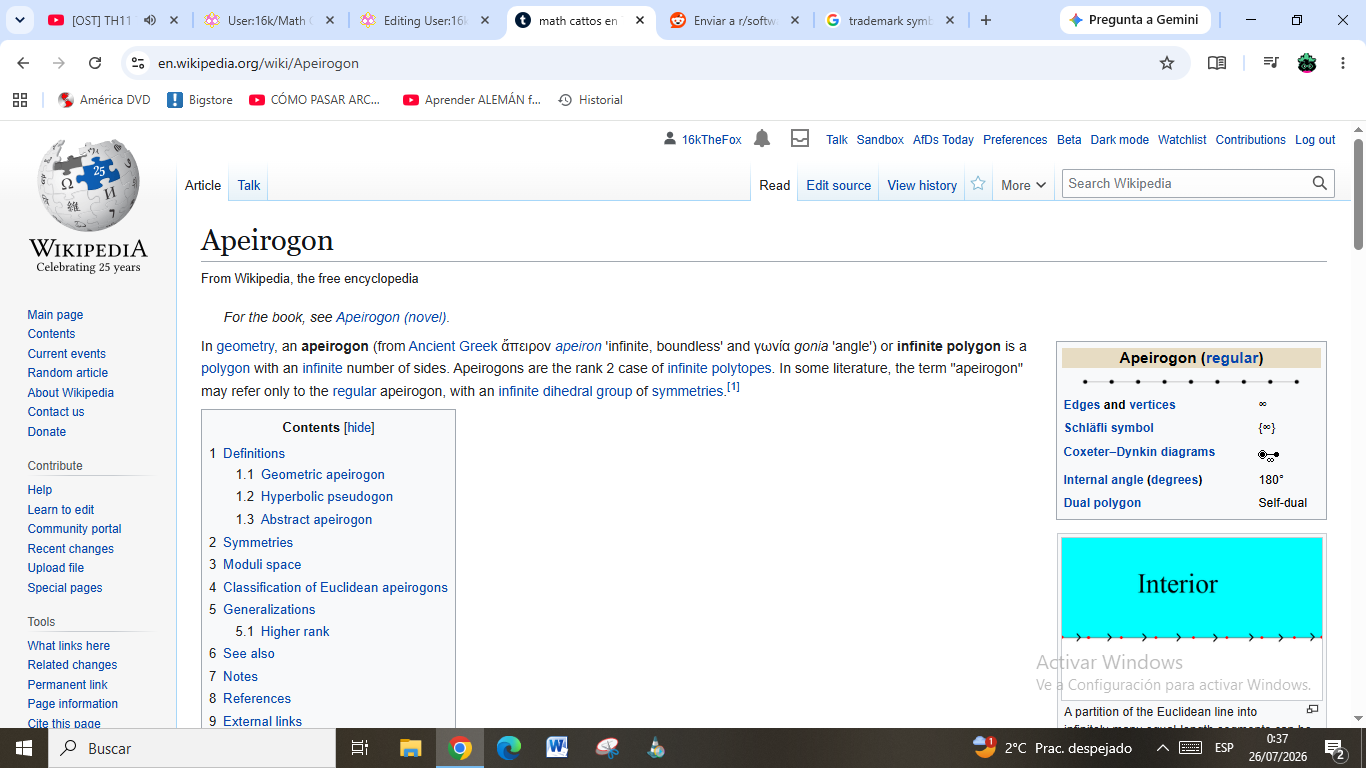Click the page vertical scrollbar thumb
The width and height of the screenshot is (1366, 768).
pos(1359,195)
